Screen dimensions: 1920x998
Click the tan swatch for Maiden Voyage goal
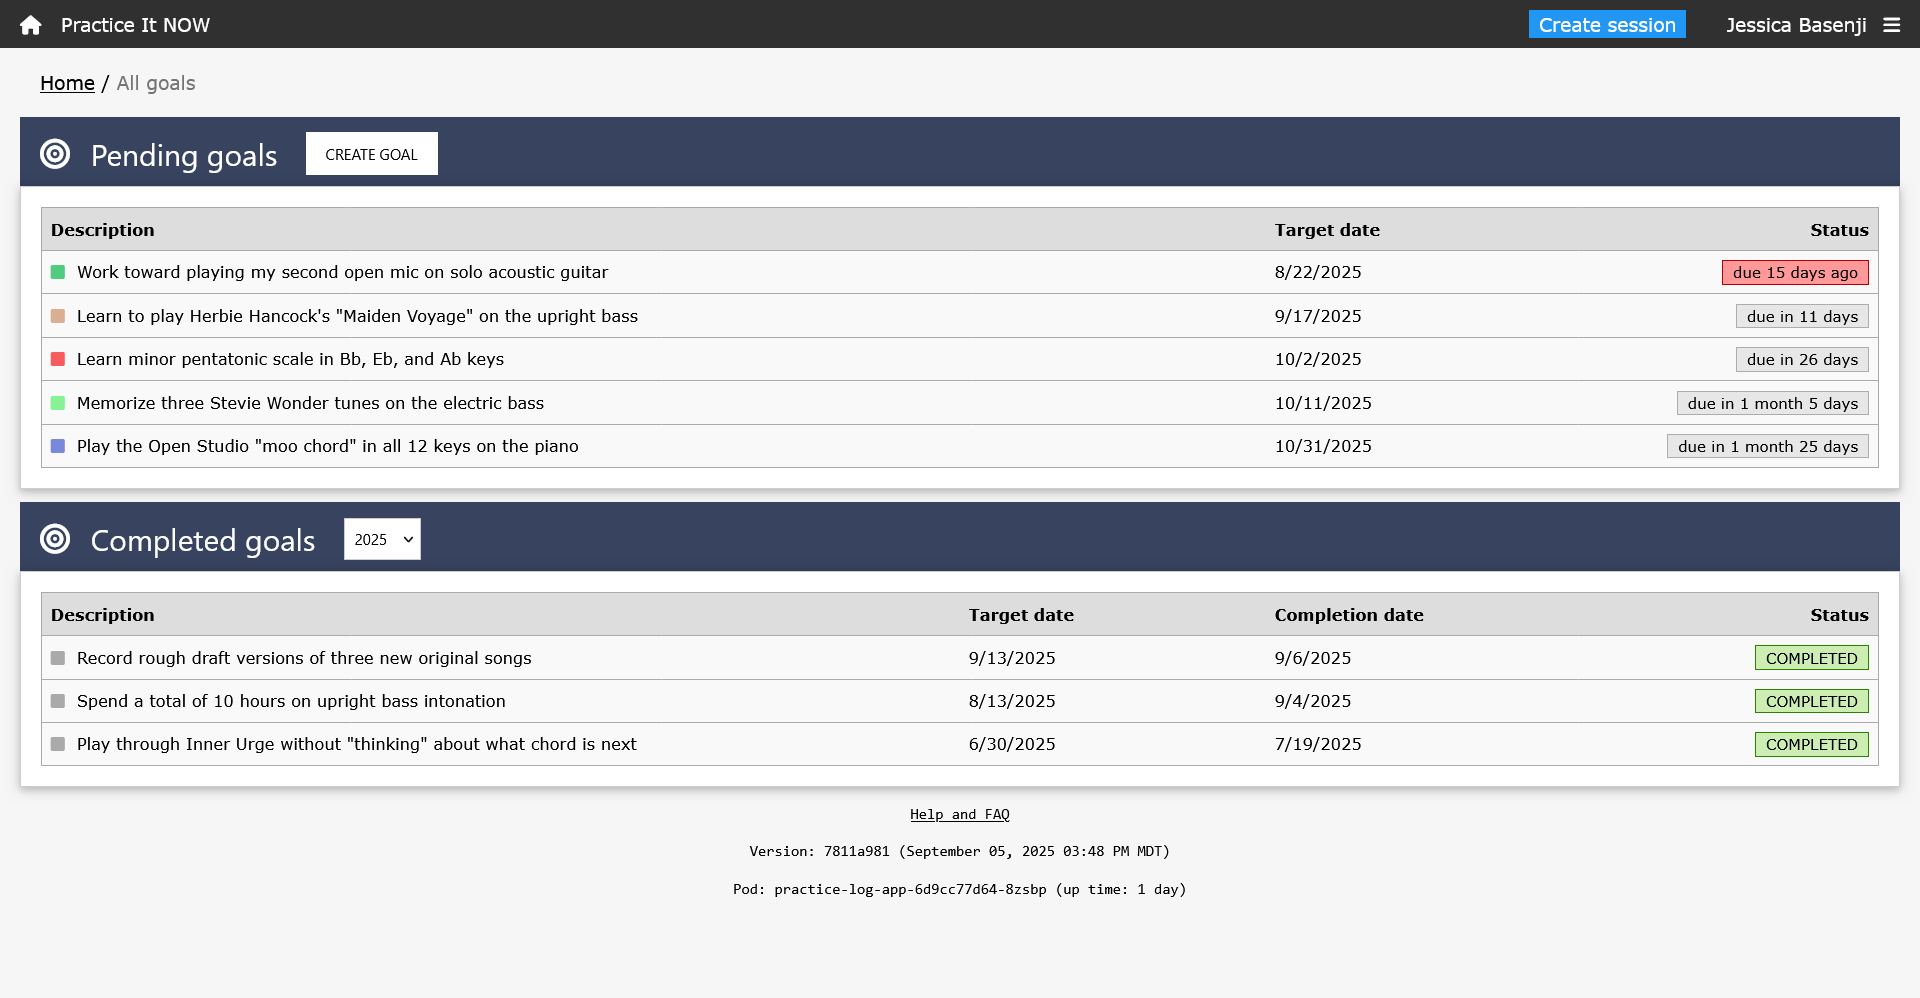[x=58, y=316]
